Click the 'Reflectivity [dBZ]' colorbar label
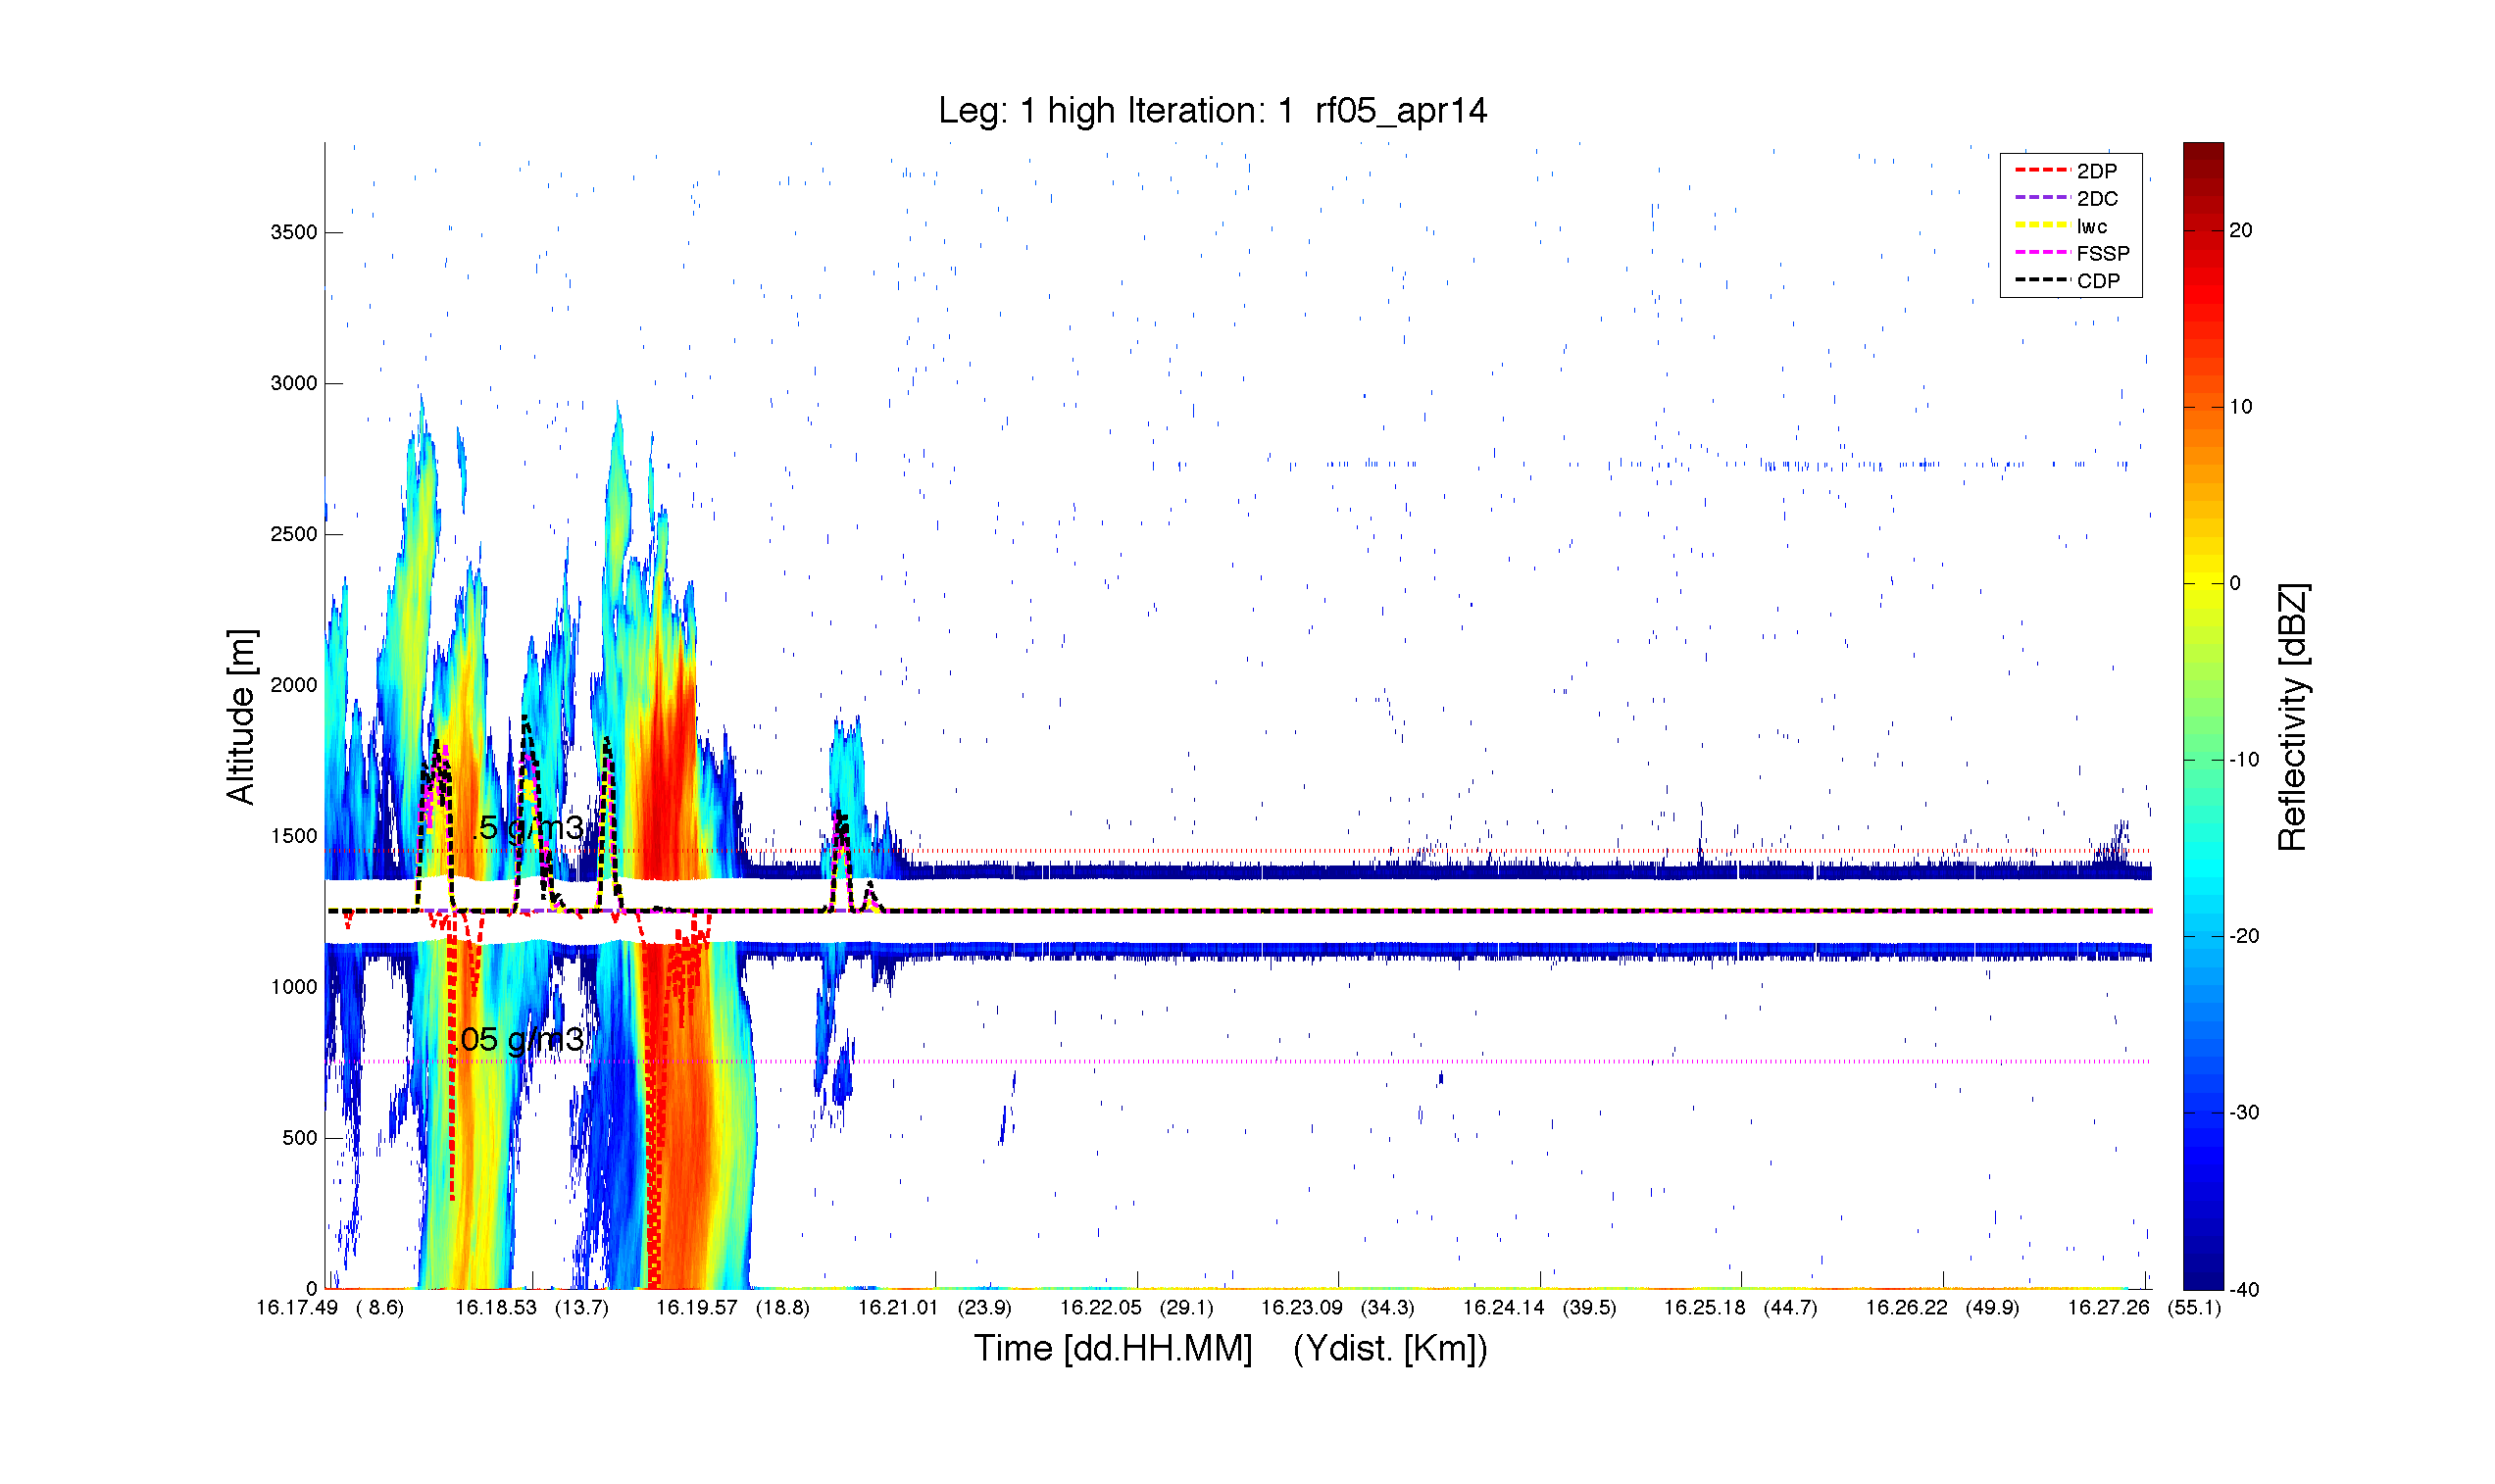The height and width of the screenshot is (1484, 2495). tap(2291, 716)
